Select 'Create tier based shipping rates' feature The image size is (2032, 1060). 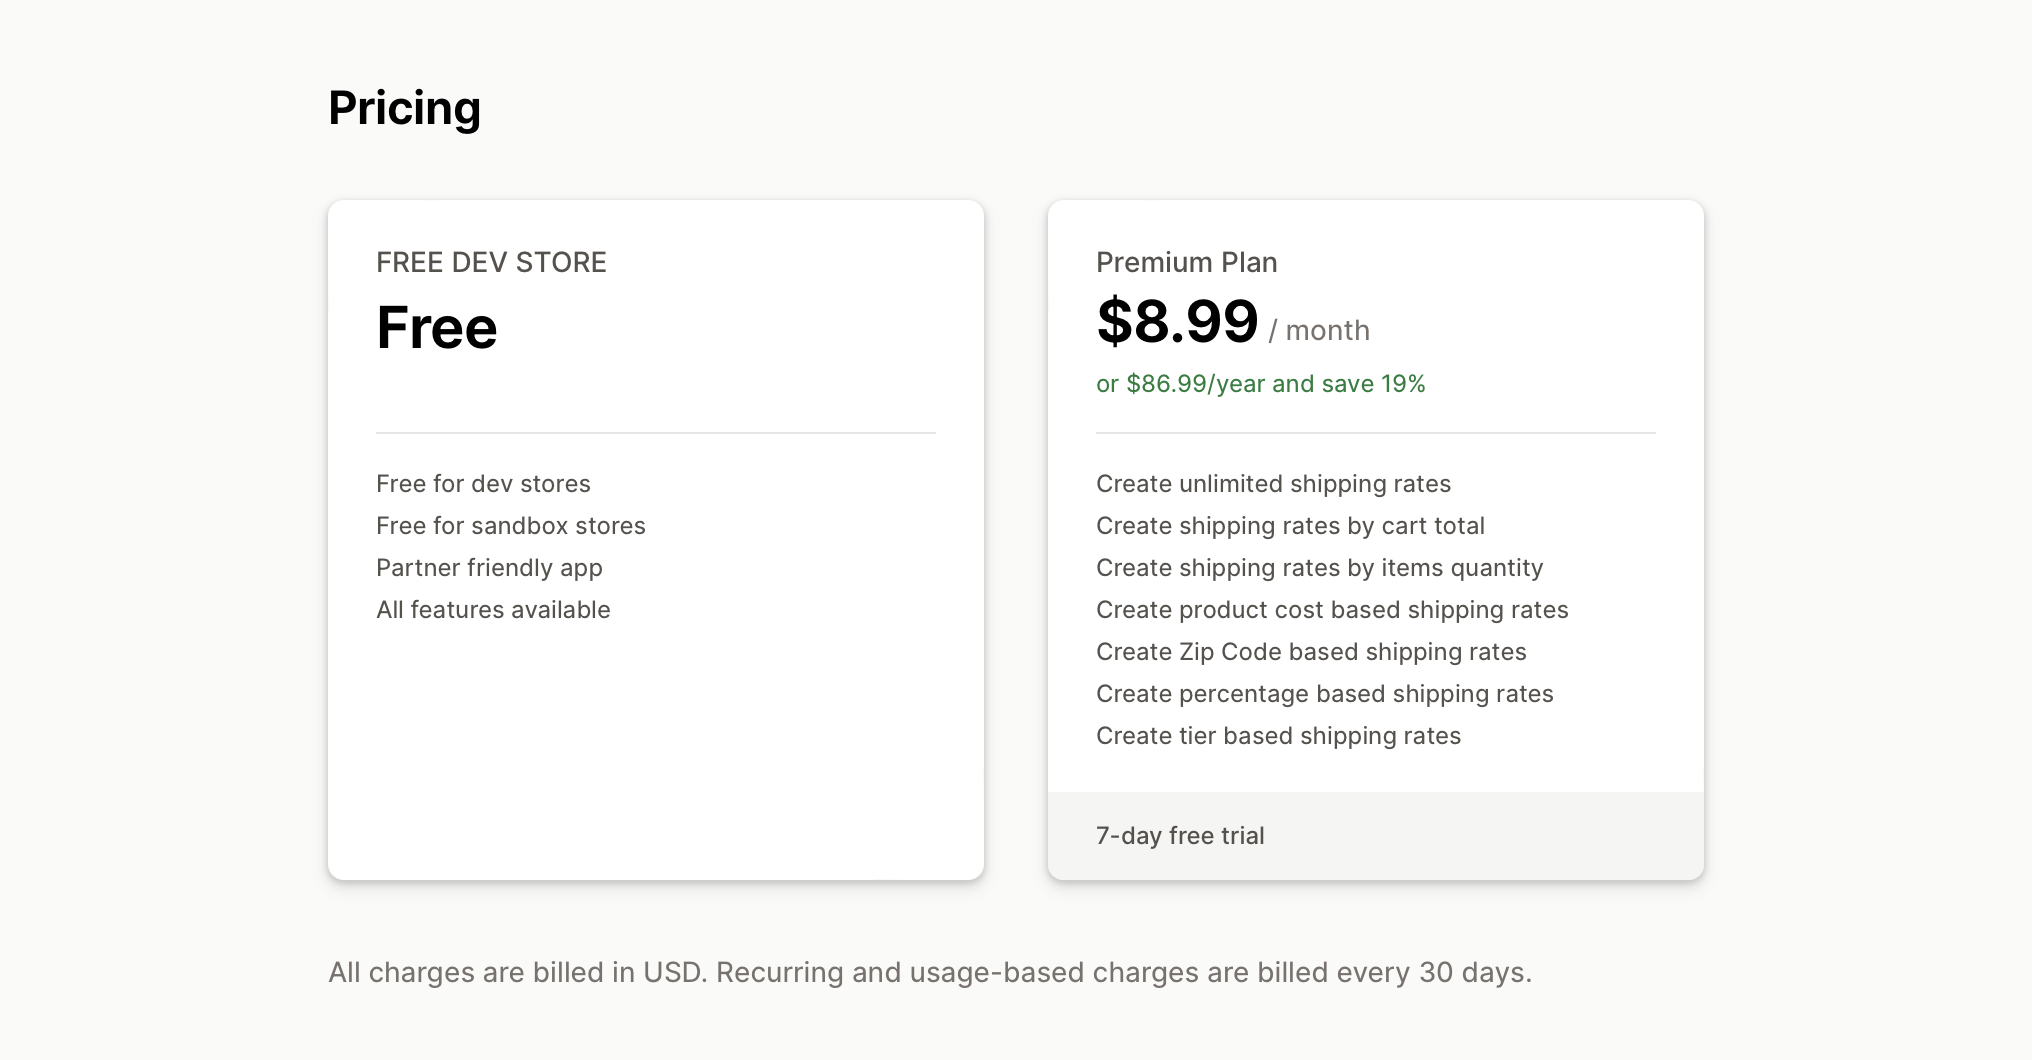click(1278, 735)
